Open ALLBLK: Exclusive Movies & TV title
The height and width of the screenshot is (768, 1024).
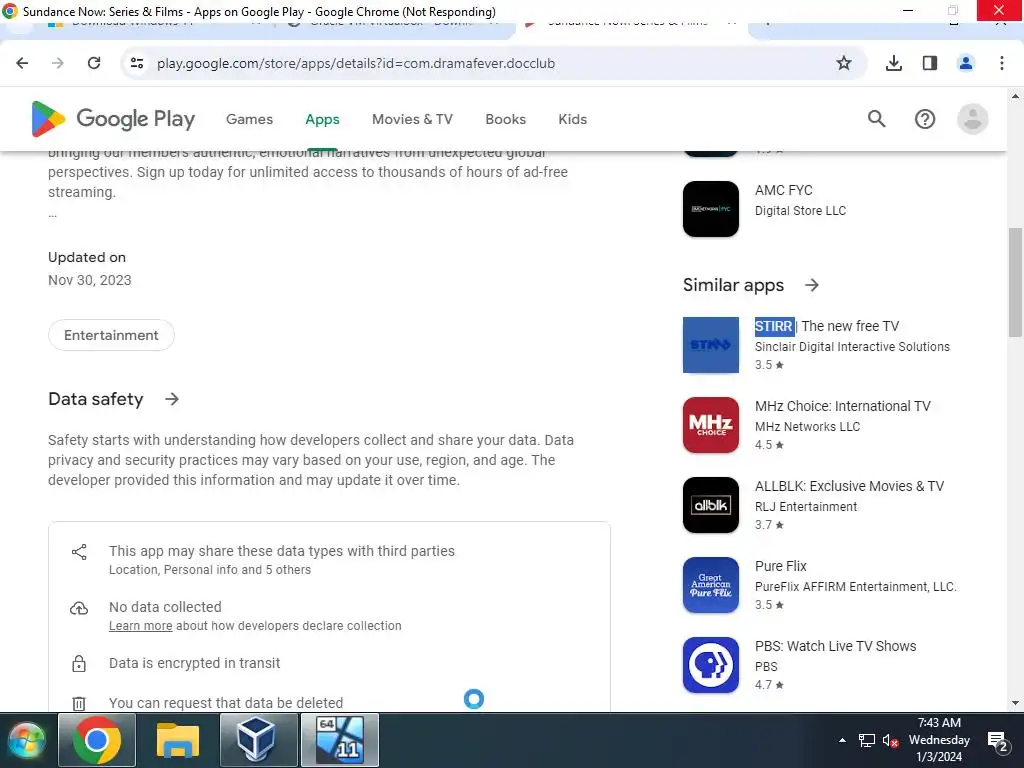850,486
